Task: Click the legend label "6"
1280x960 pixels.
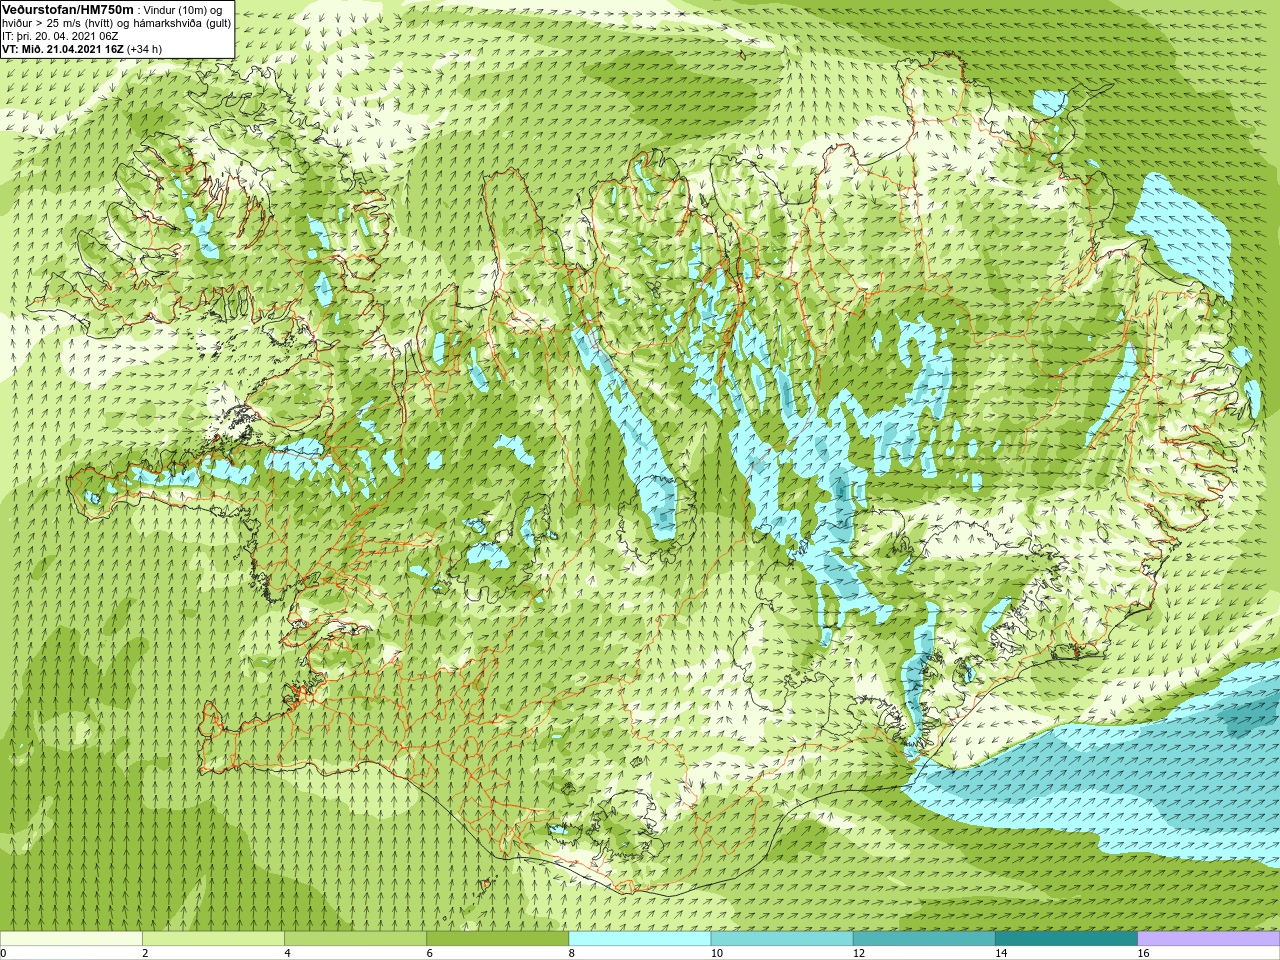Action: pyautogui.click(x=429, y=953)
